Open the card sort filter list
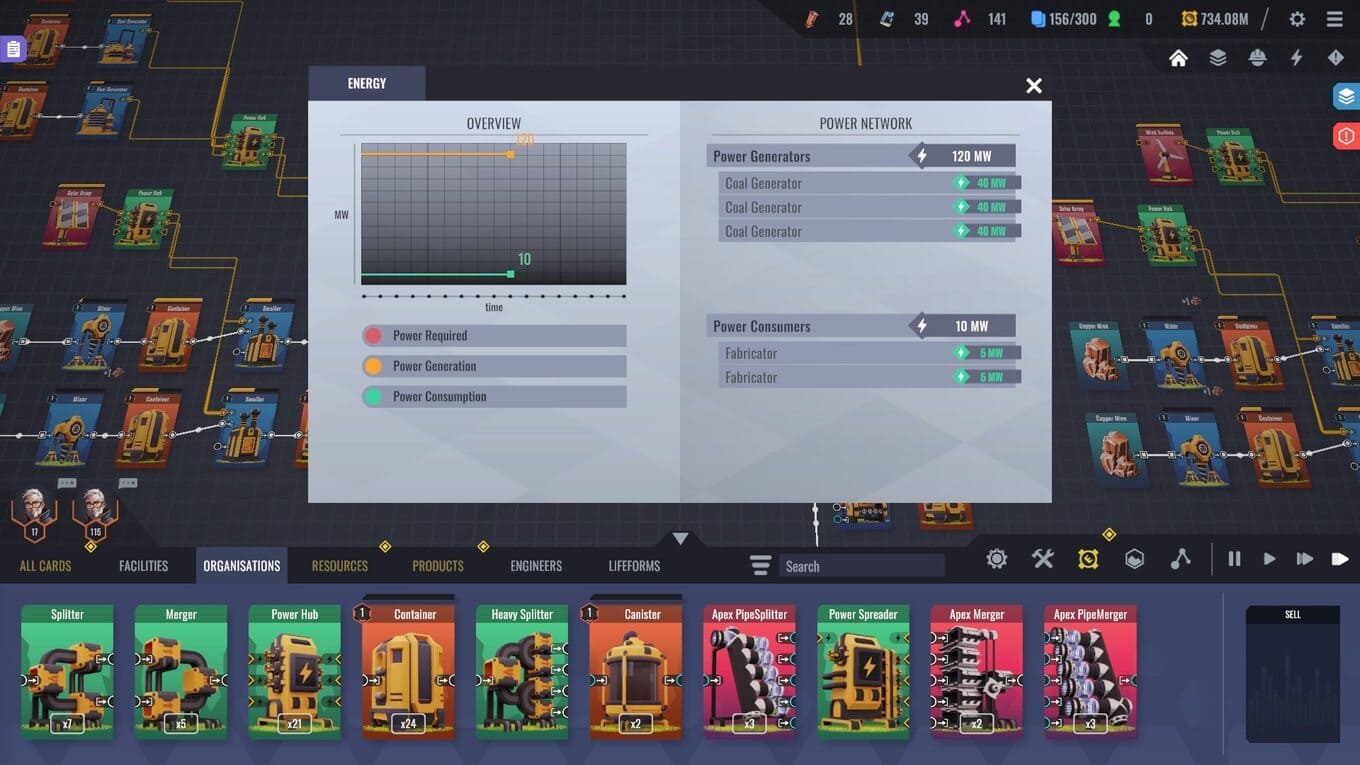 point(761,566)
